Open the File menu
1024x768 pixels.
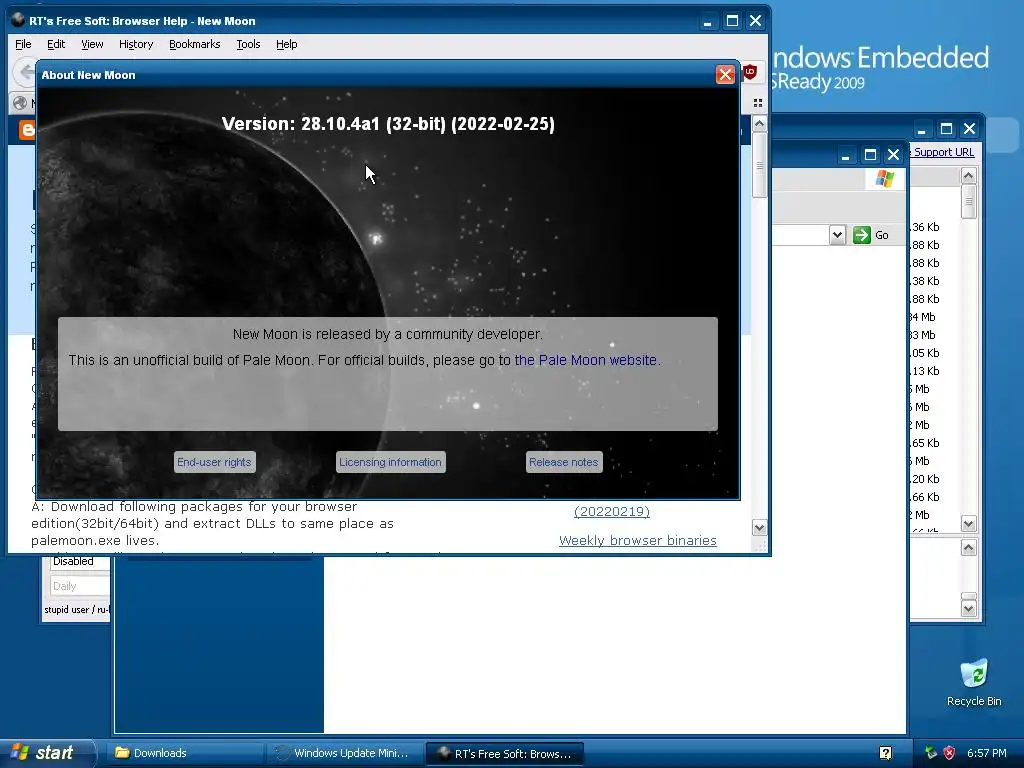pos(23,44)
